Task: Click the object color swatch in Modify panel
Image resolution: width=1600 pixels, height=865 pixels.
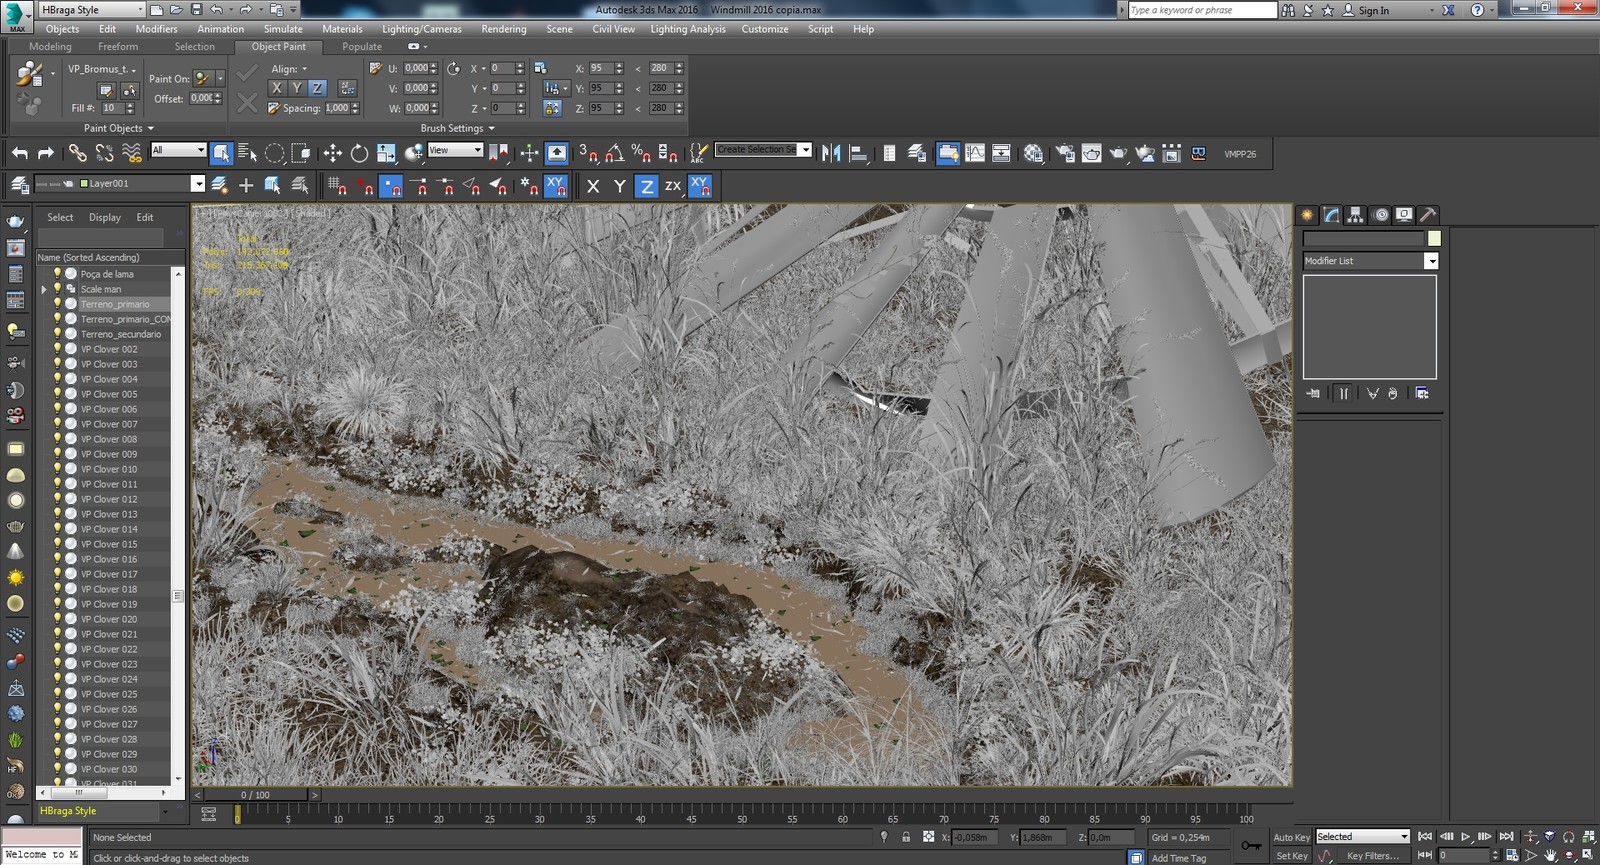Action: 1434,238
